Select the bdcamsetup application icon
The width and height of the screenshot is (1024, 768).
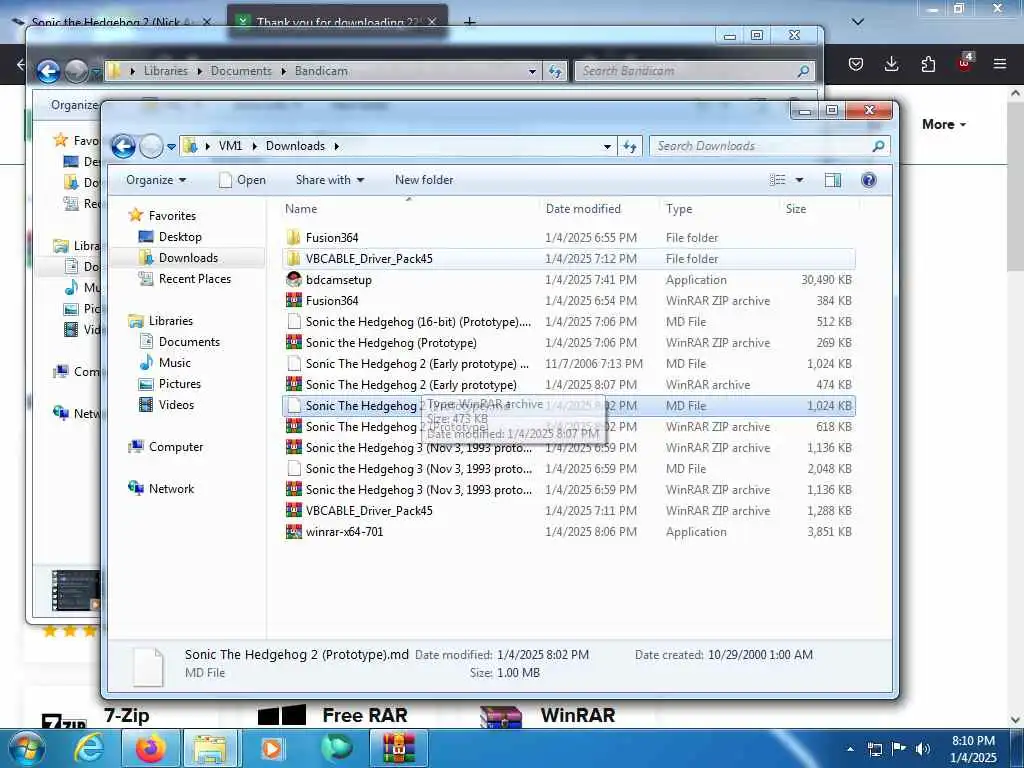click(x=294, y=279)
